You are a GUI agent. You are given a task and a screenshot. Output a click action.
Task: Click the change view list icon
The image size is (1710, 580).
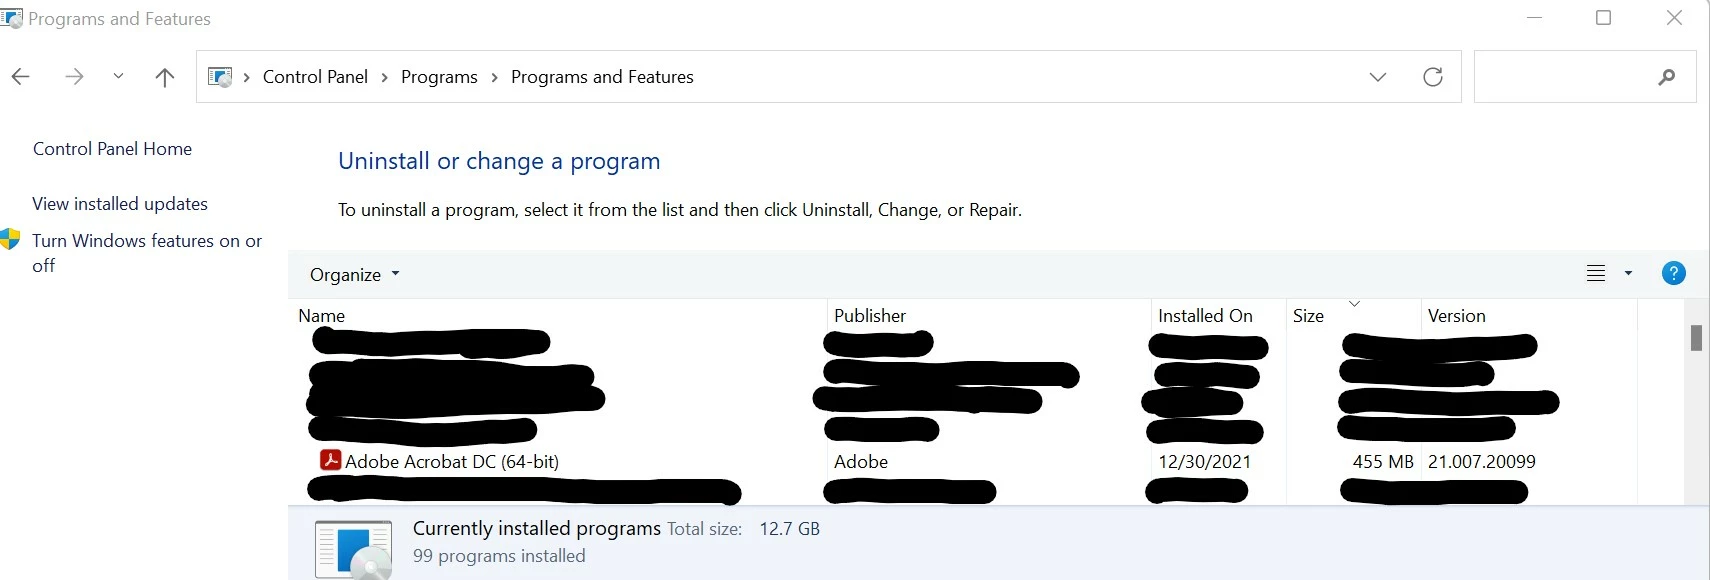pos(1596,273)
